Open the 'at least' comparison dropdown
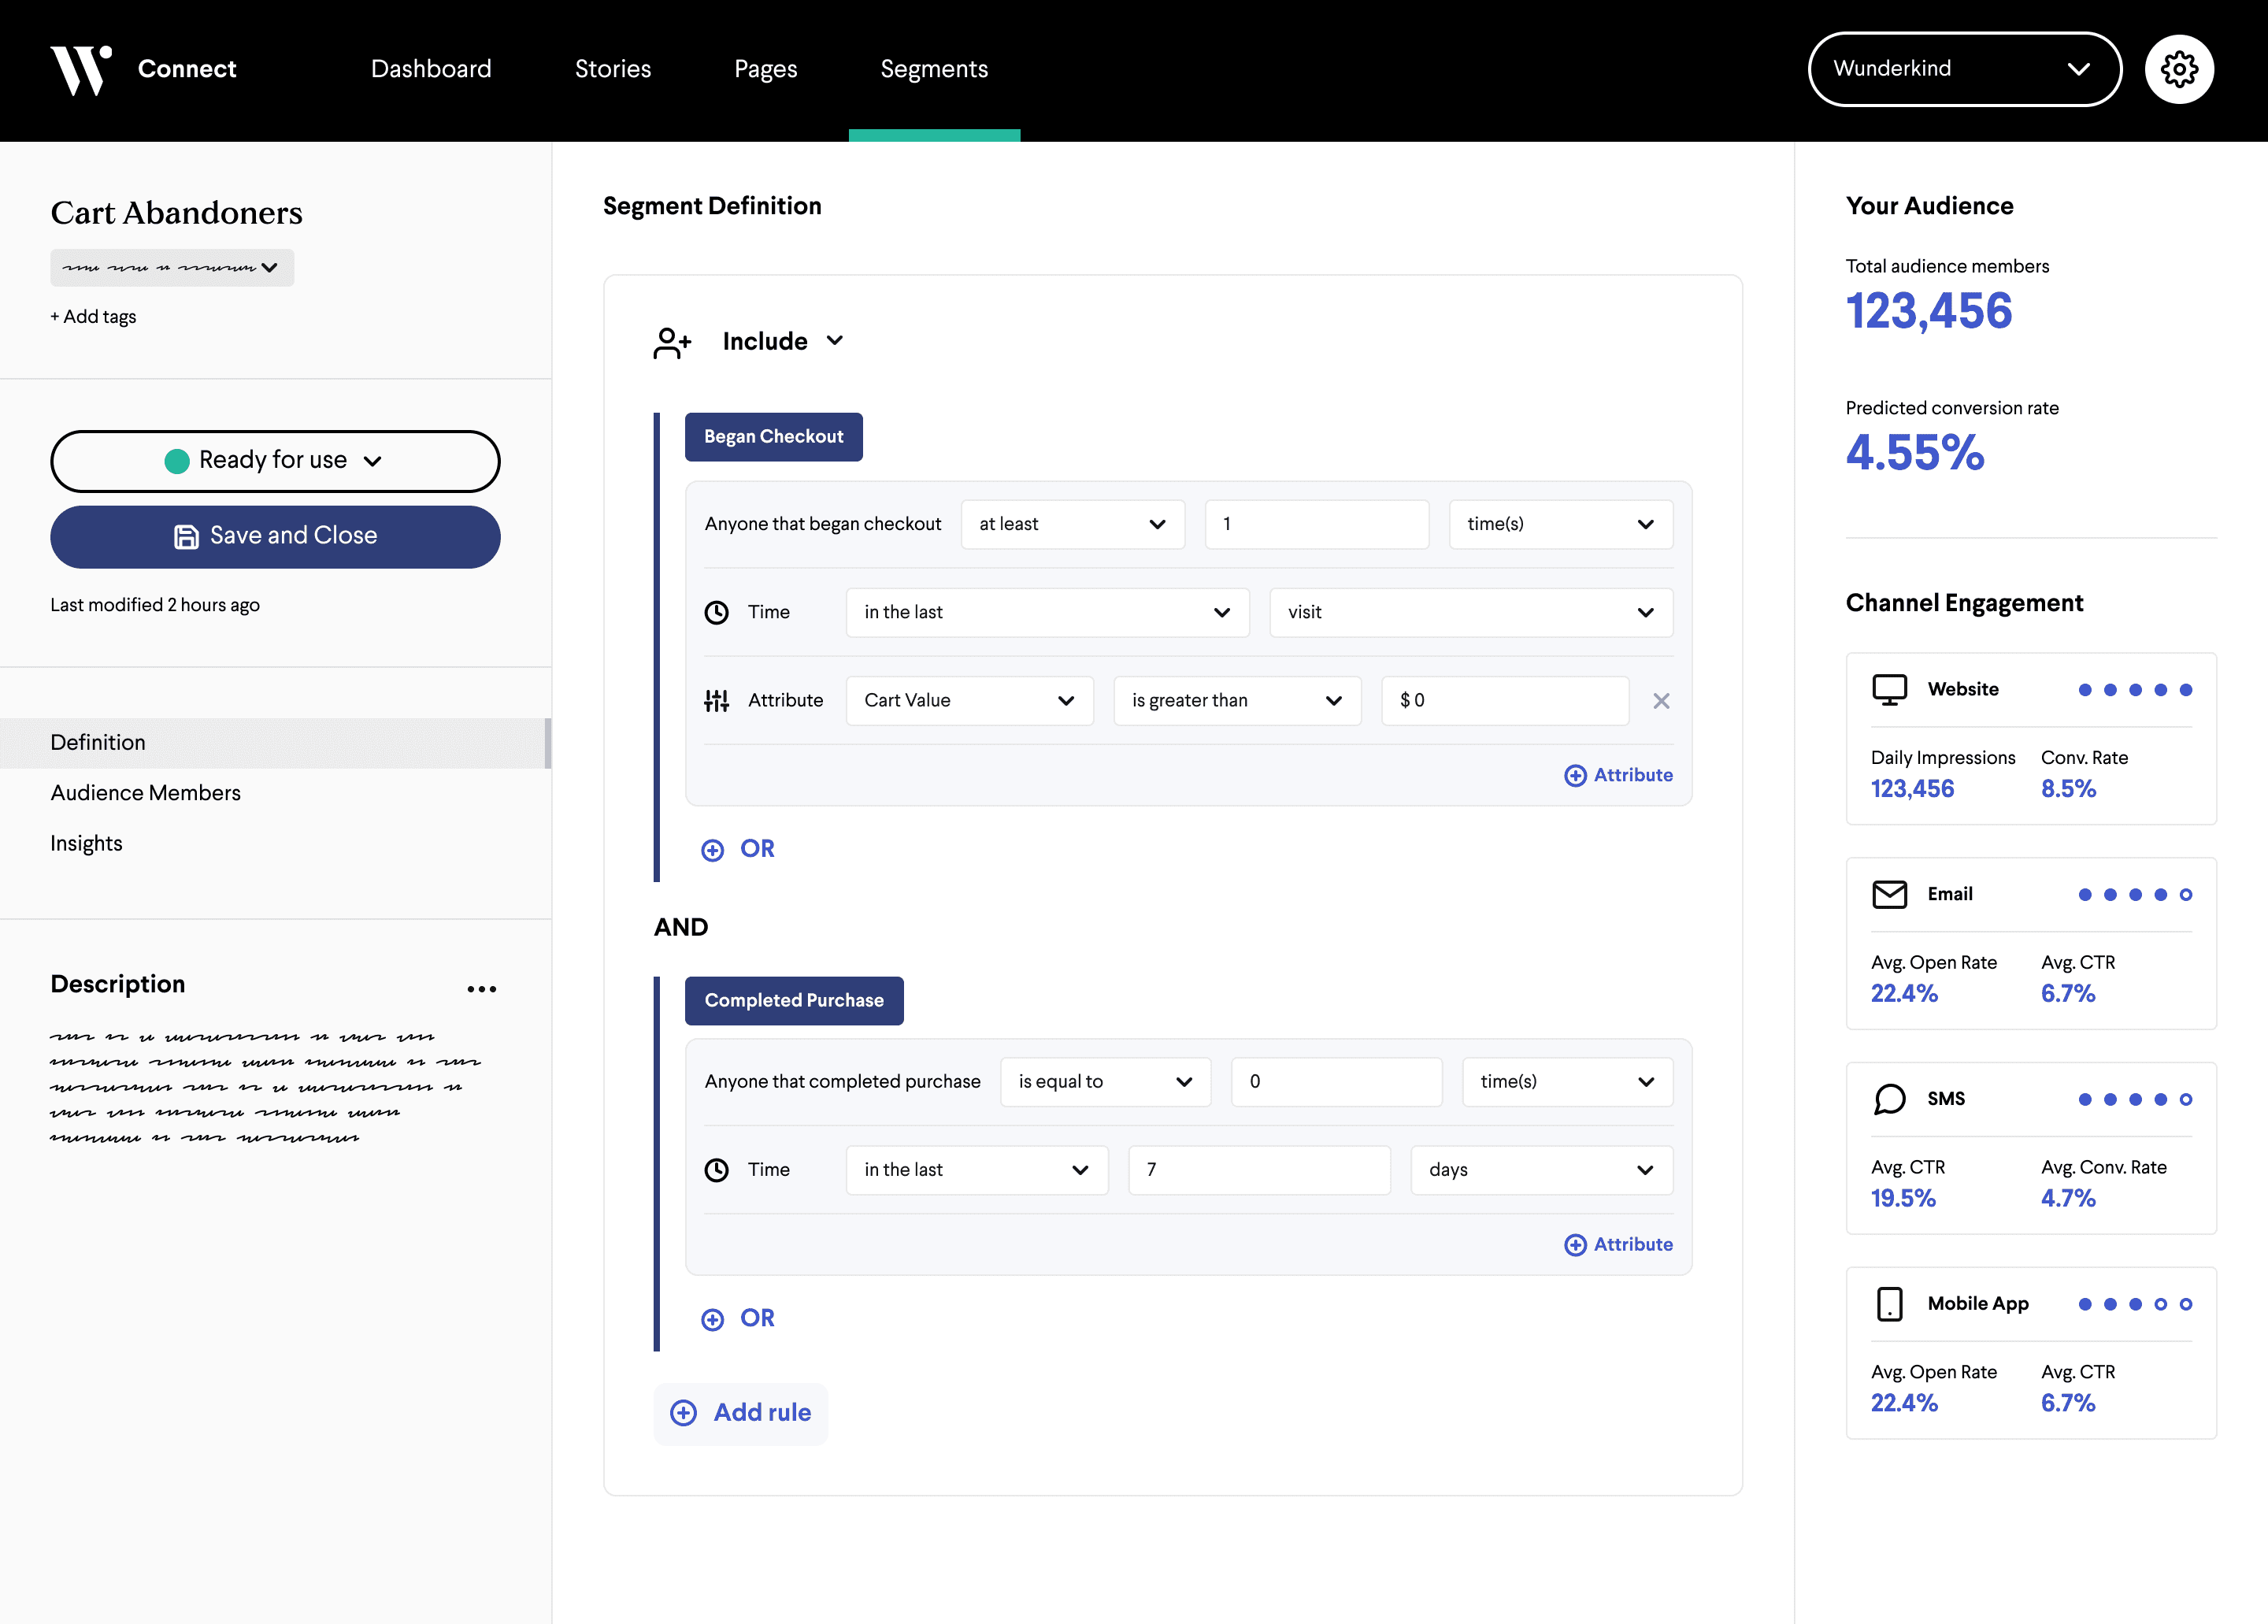The image size is (2268, 1624). pos(1072,524)
